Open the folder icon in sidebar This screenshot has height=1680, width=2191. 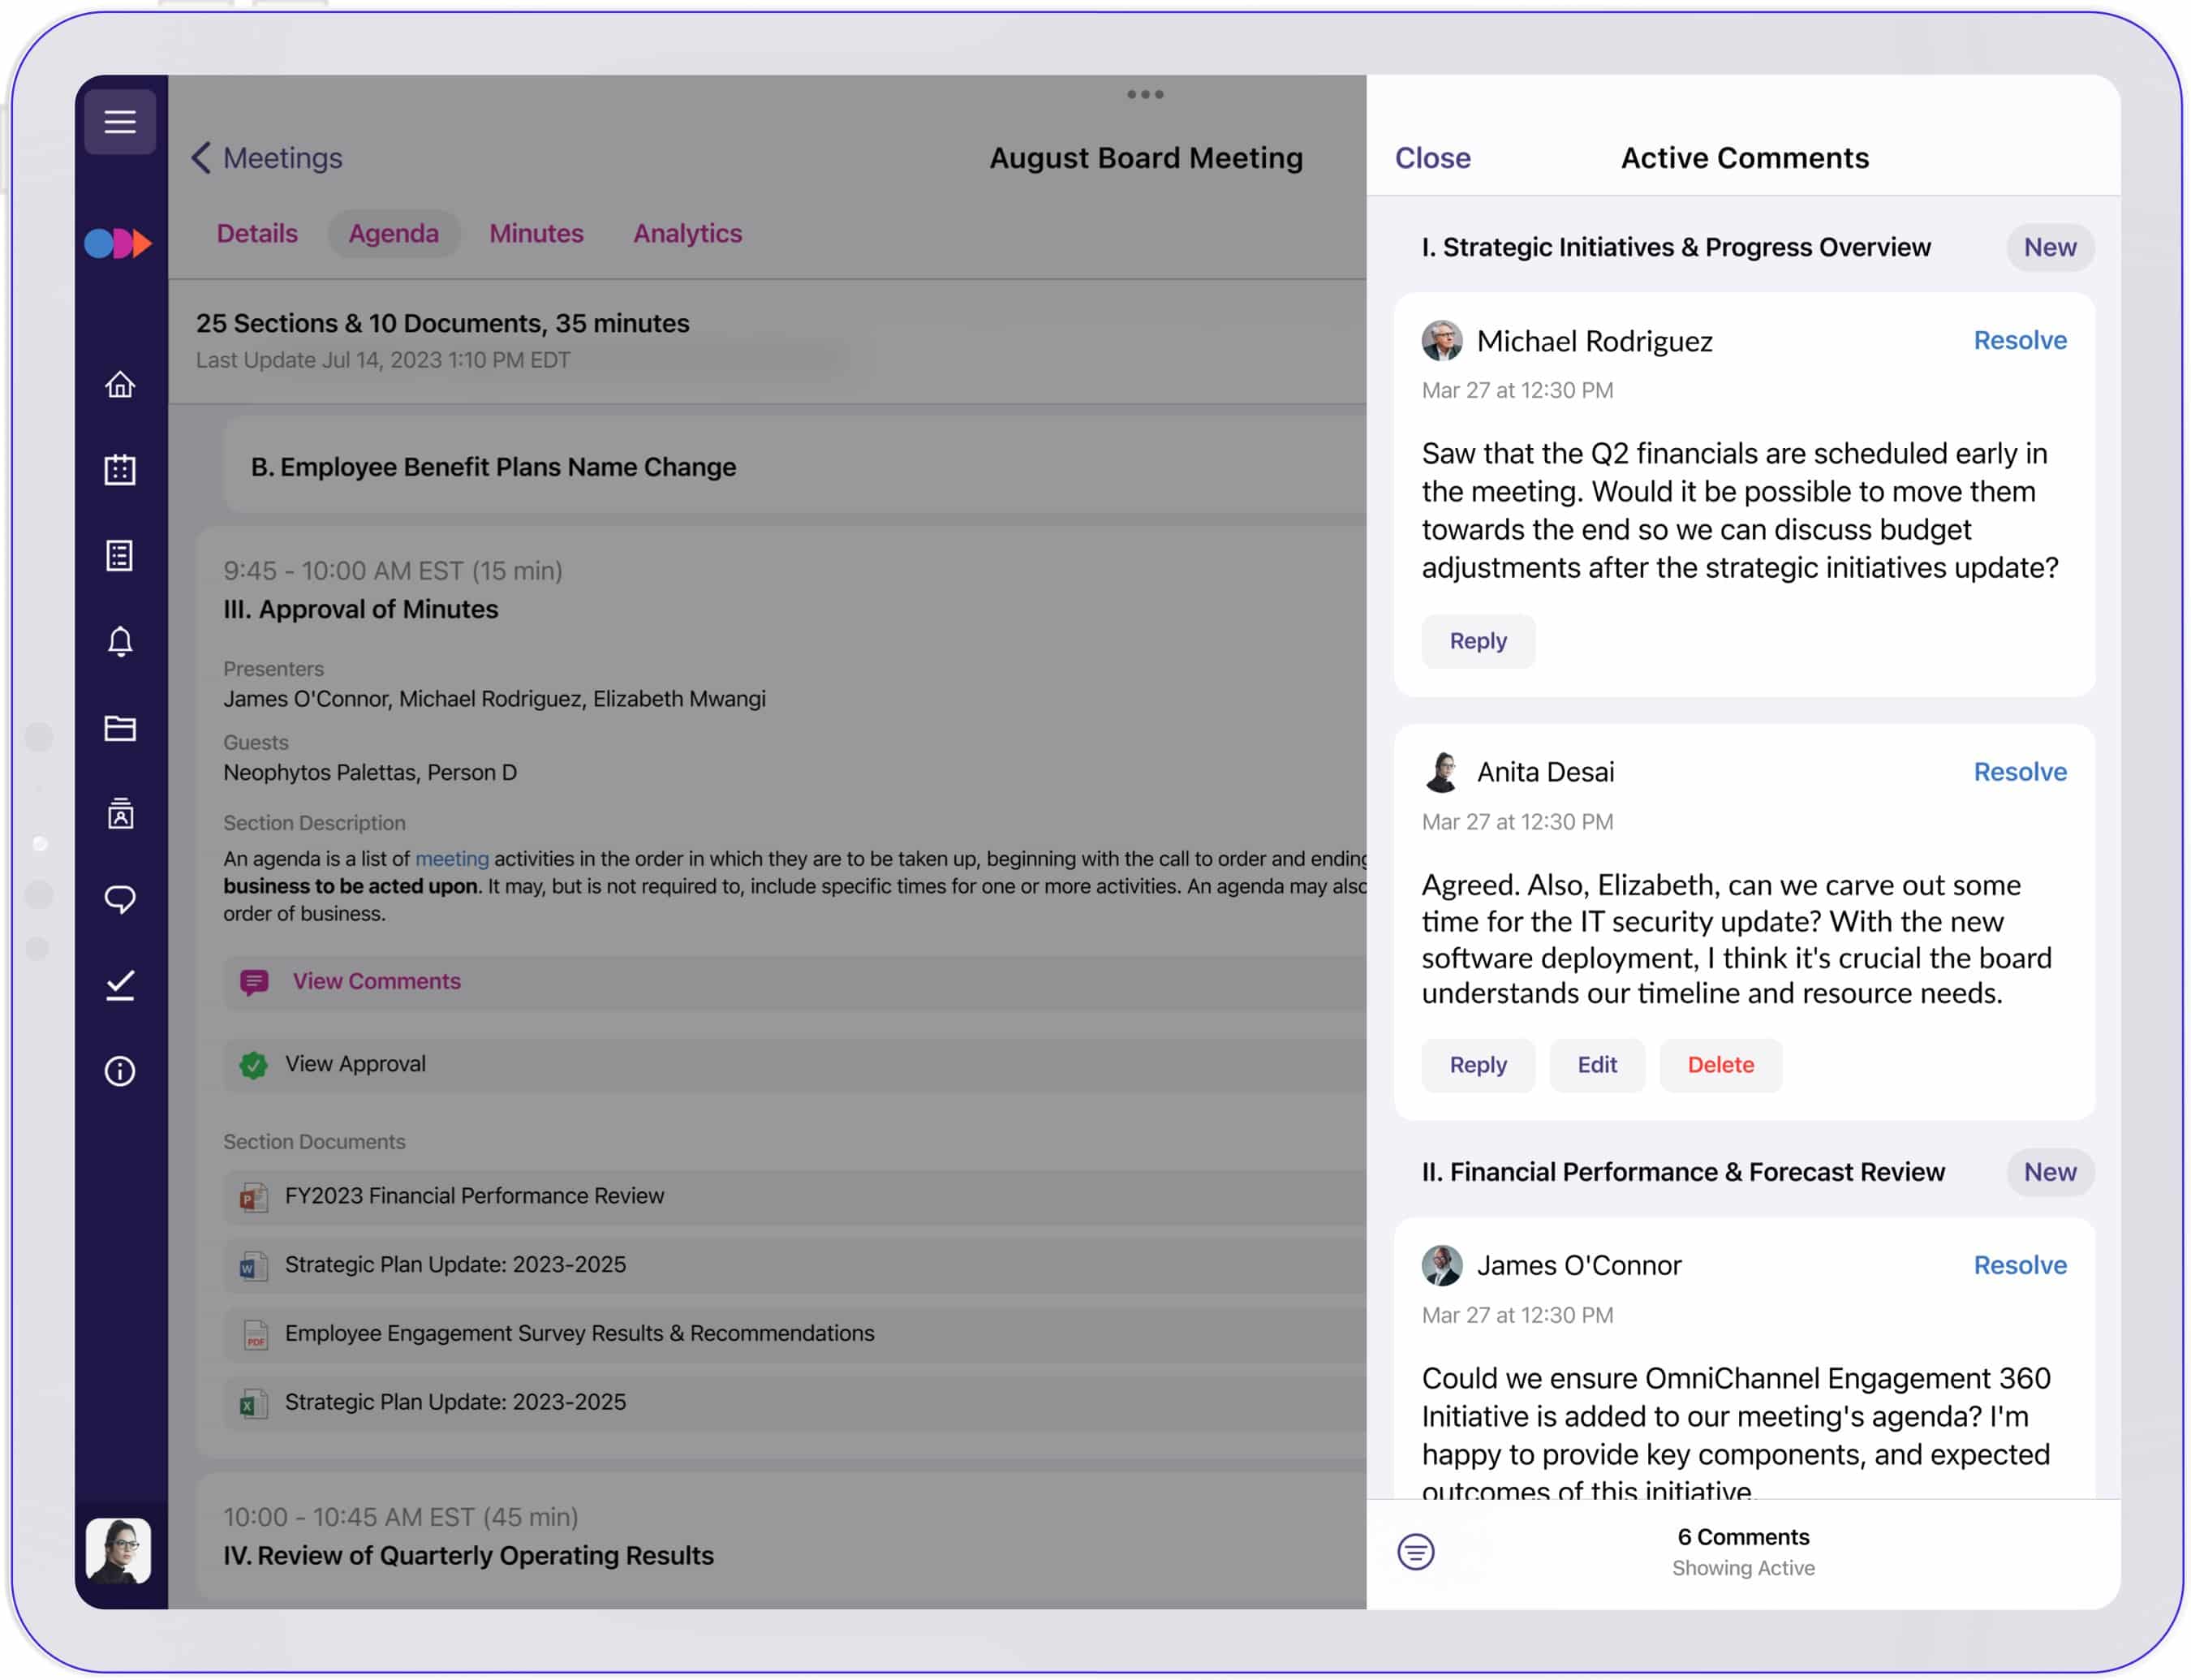coord(120,728)
